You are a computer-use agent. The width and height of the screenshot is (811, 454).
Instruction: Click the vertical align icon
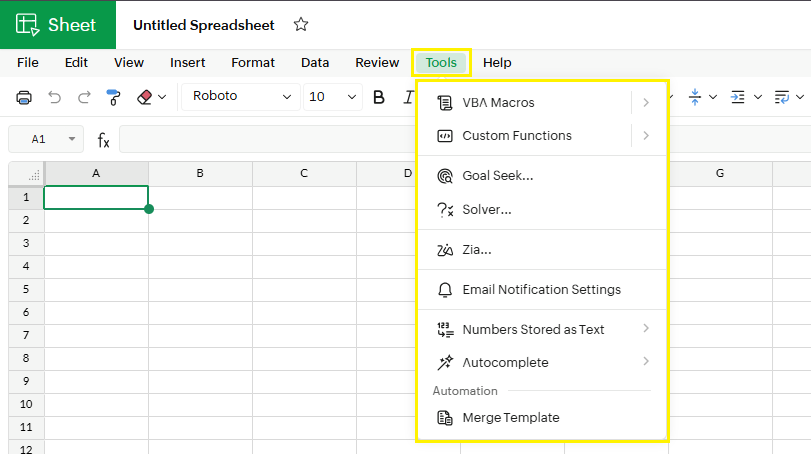point(695,97)
